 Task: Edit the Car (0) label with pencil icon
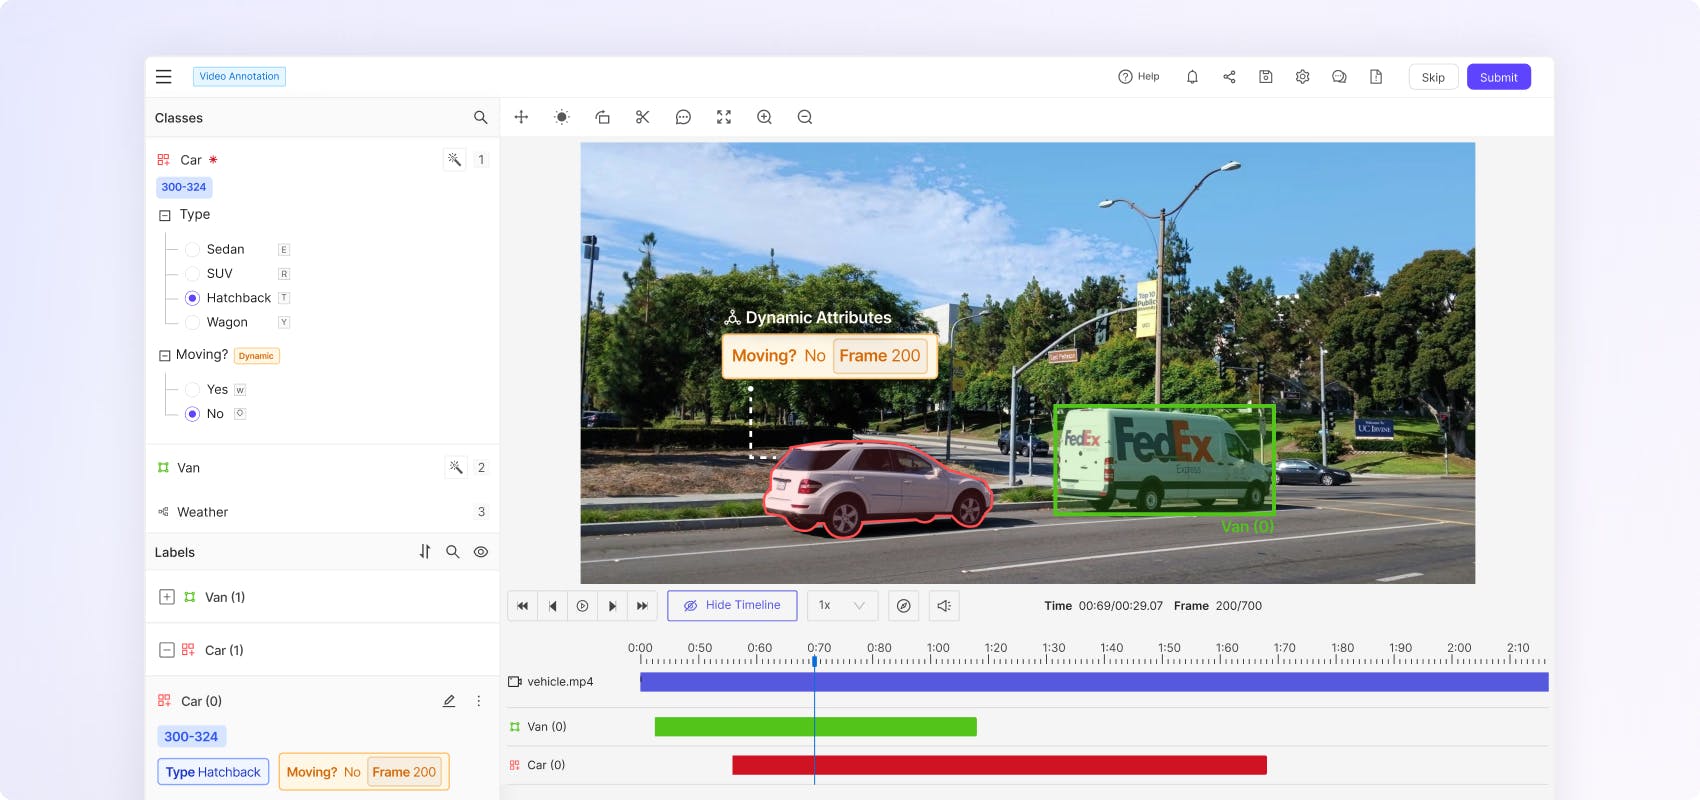click(x=449, y=701)
